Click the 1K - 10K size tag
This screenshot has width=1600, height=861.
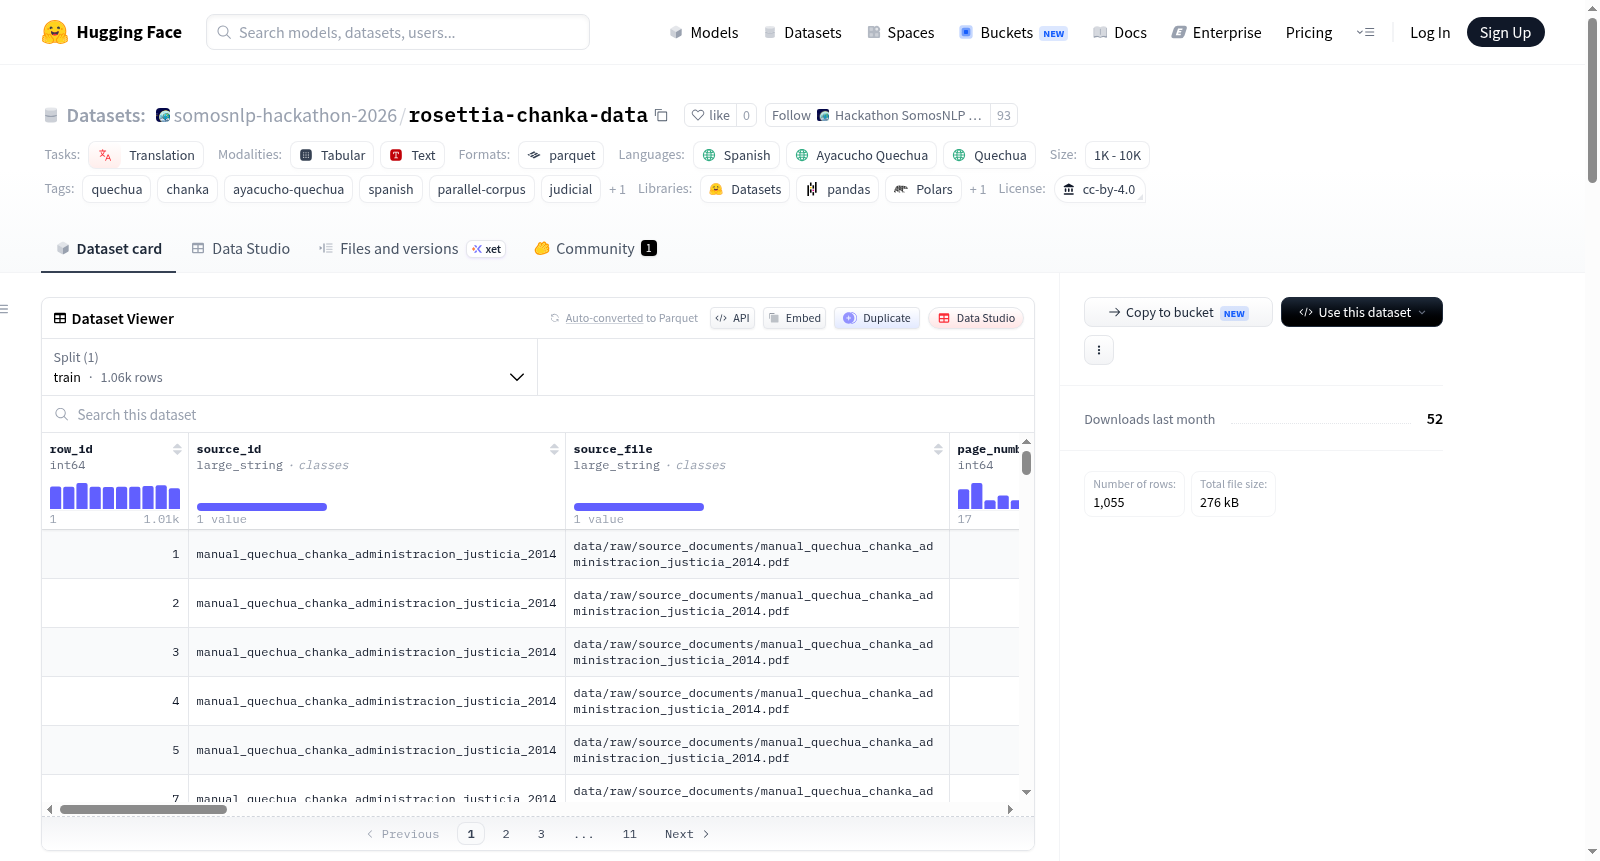coord(1117,155)
